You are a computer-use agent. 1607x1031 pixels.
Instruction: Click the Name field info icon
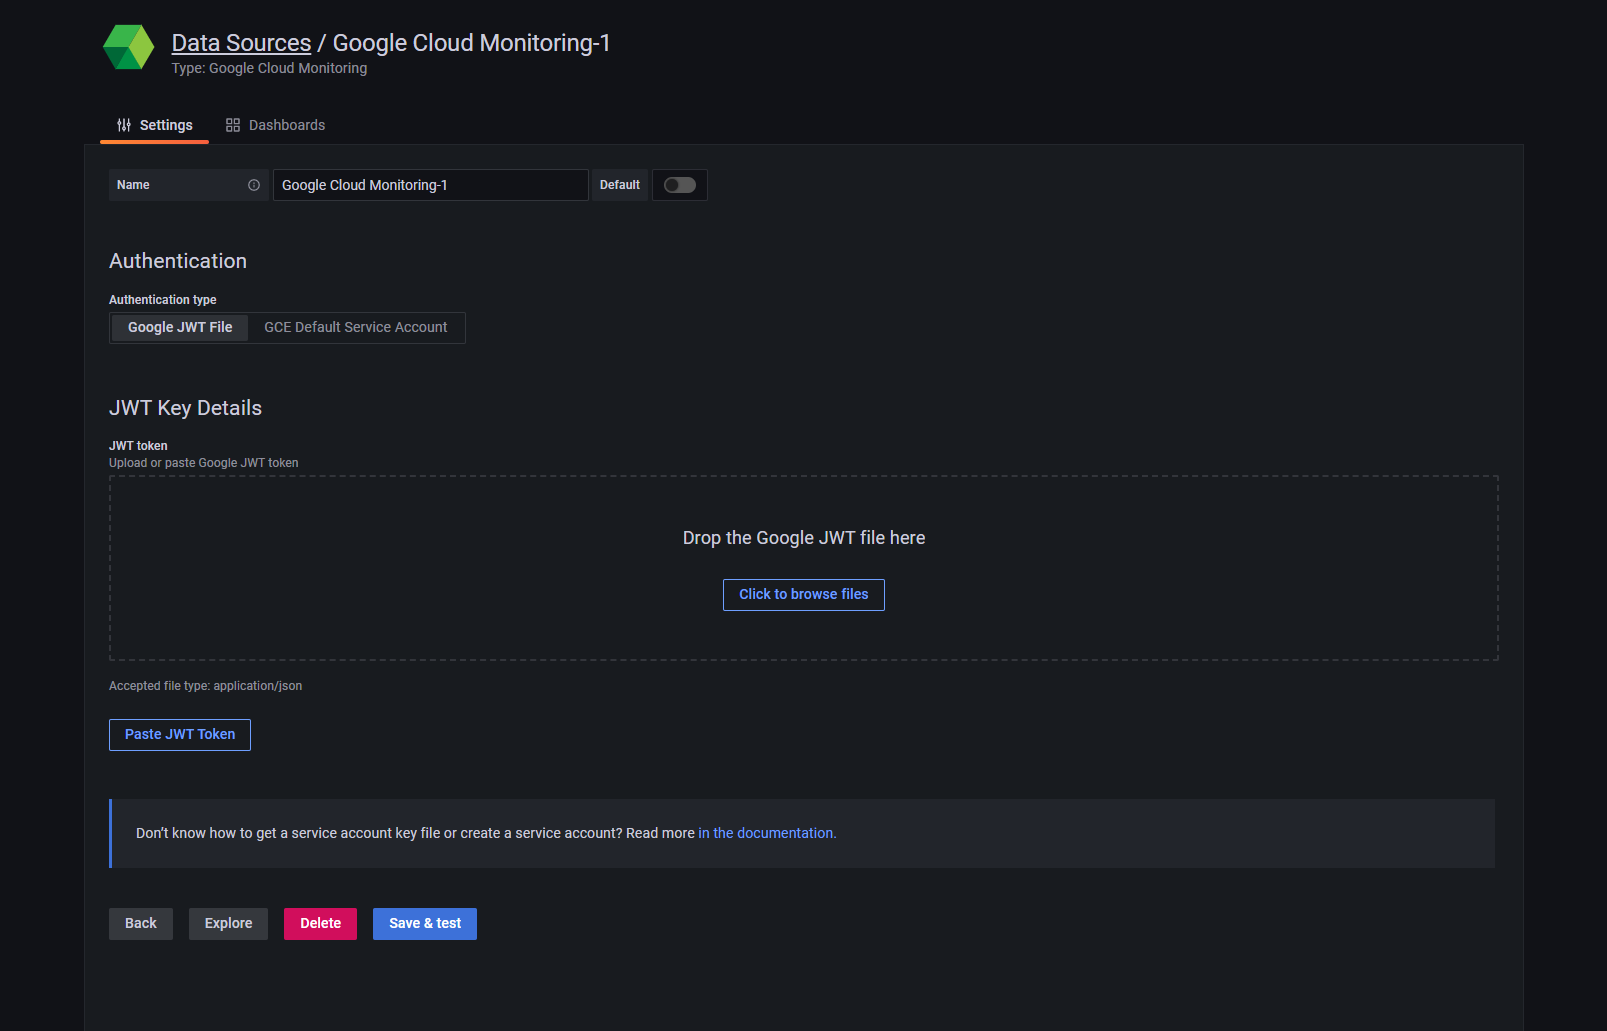254,185
